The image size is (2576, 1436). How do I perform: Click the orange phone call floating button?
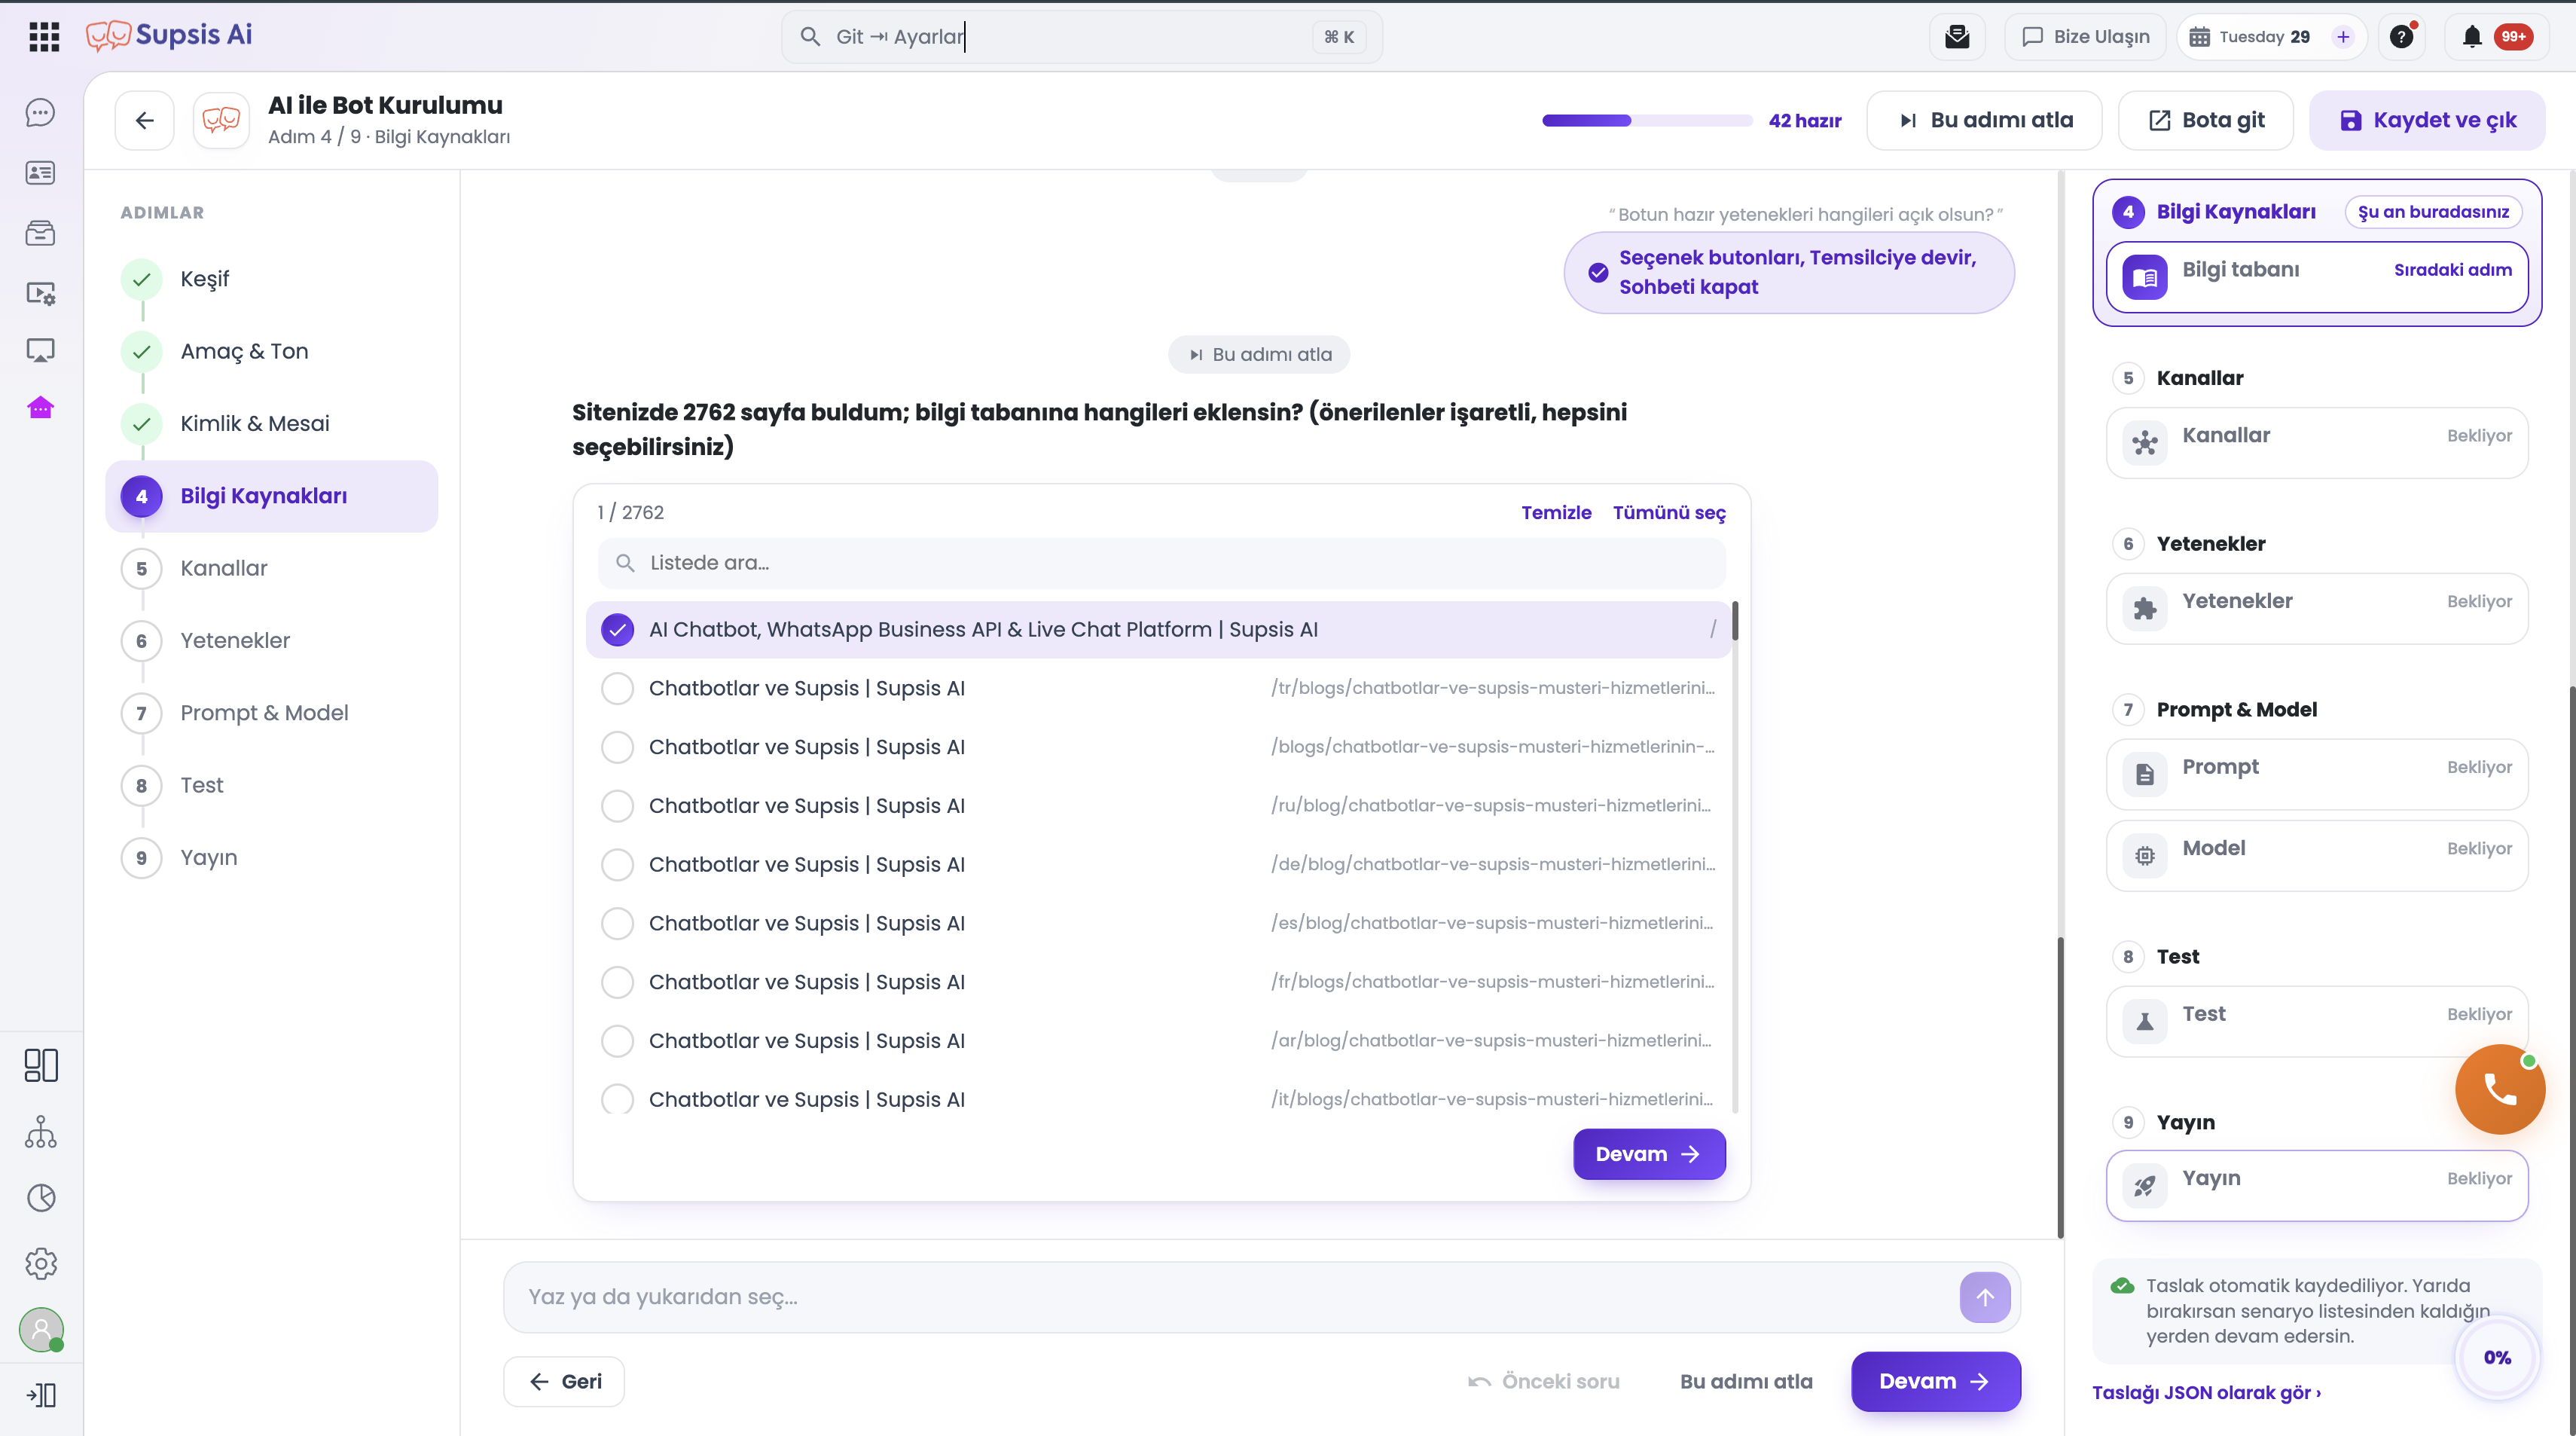2500,1089
